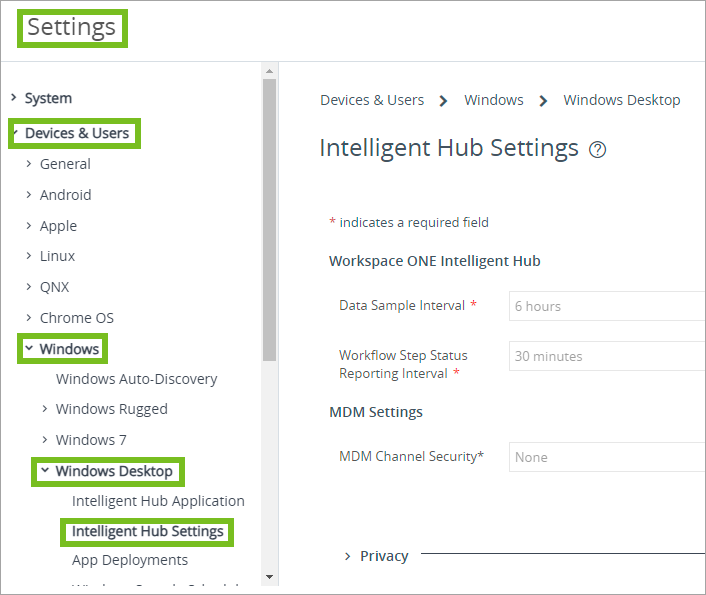This screenshot has width=706, height=595.
Task: Open the Linux tree item
Action: coord(58,256)
